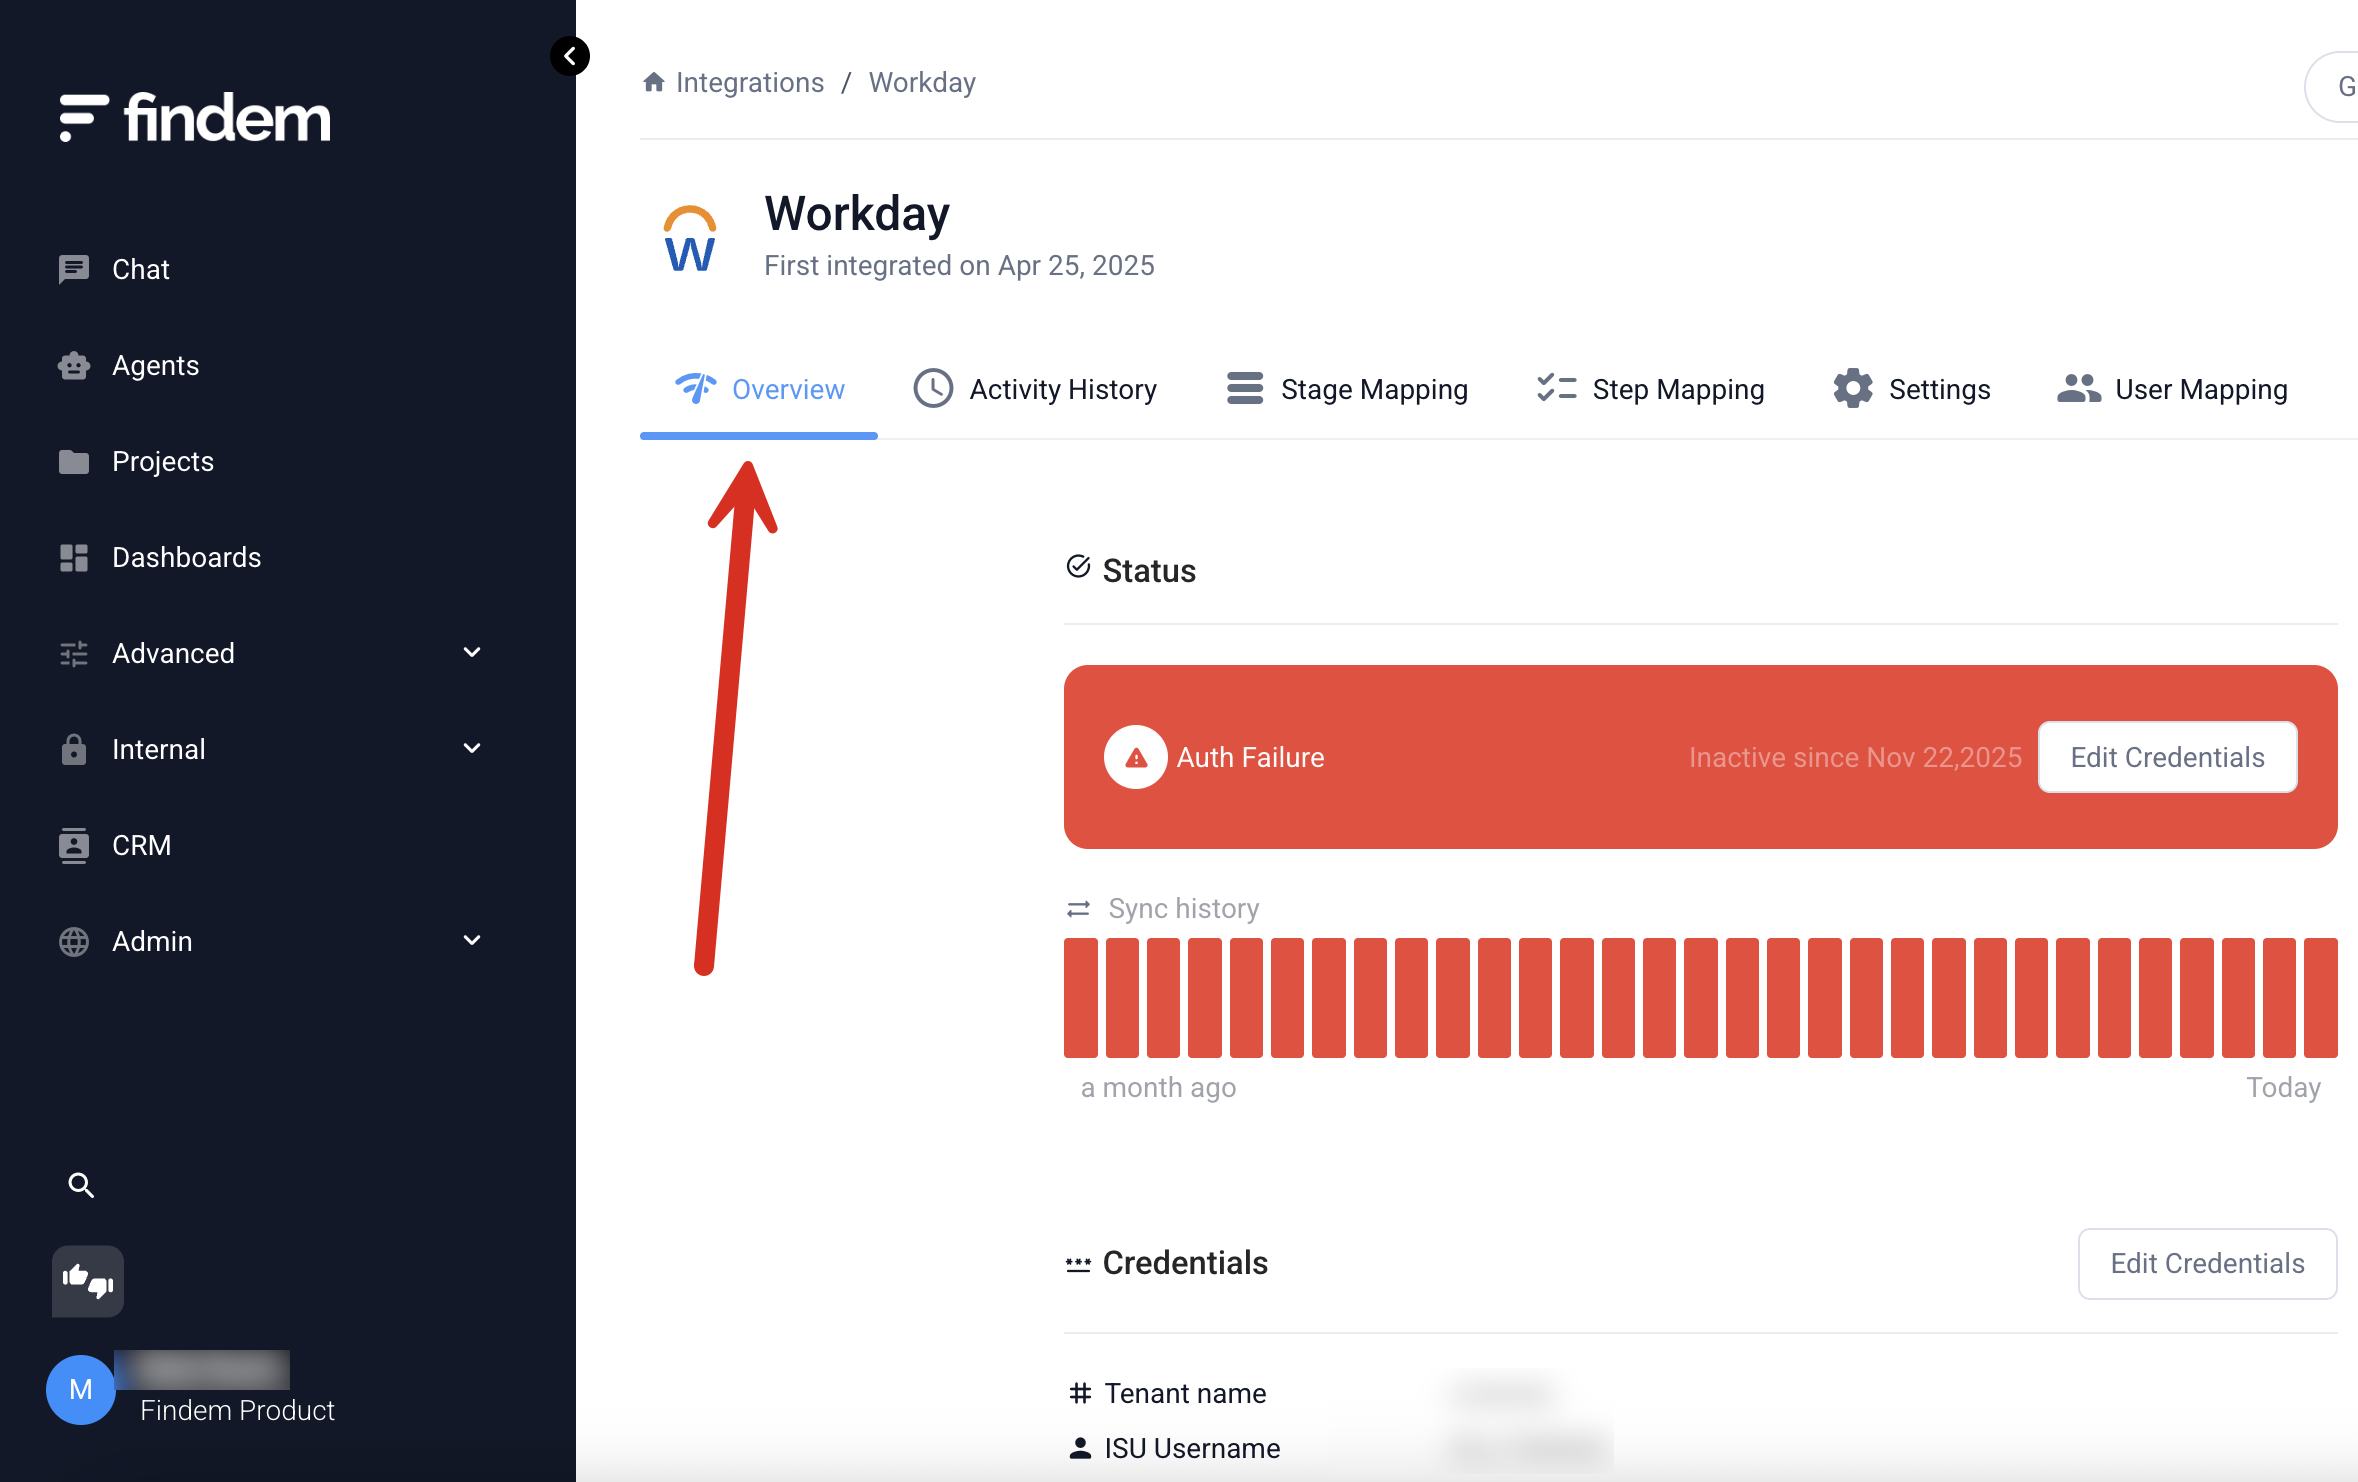The height and width of the screenshot is (1482, 2358).
Task: Click the CRM contact icon
Action: point(74,845)
